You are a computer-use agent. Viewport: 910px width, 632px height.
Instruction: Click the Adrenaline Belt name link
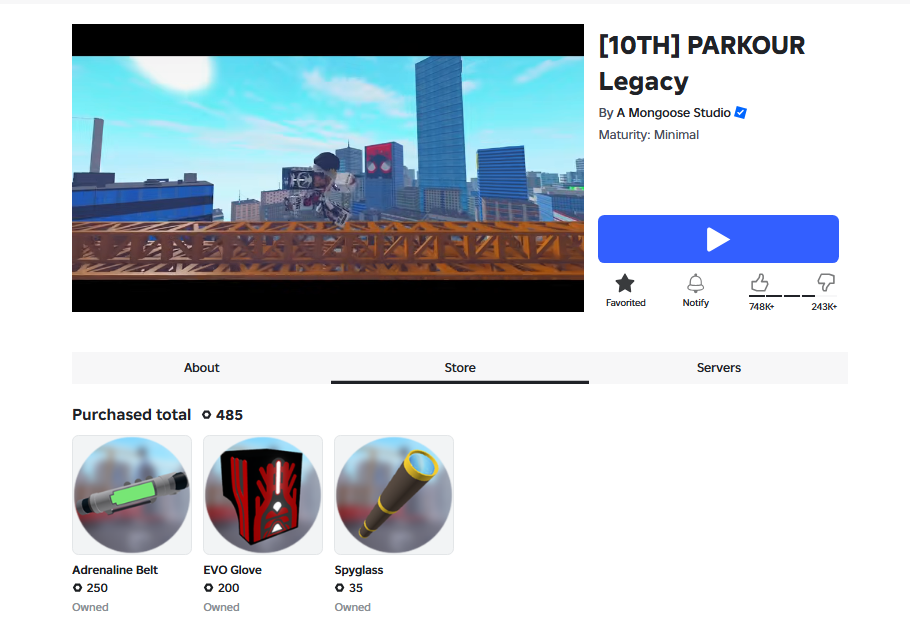pos(115,570)
